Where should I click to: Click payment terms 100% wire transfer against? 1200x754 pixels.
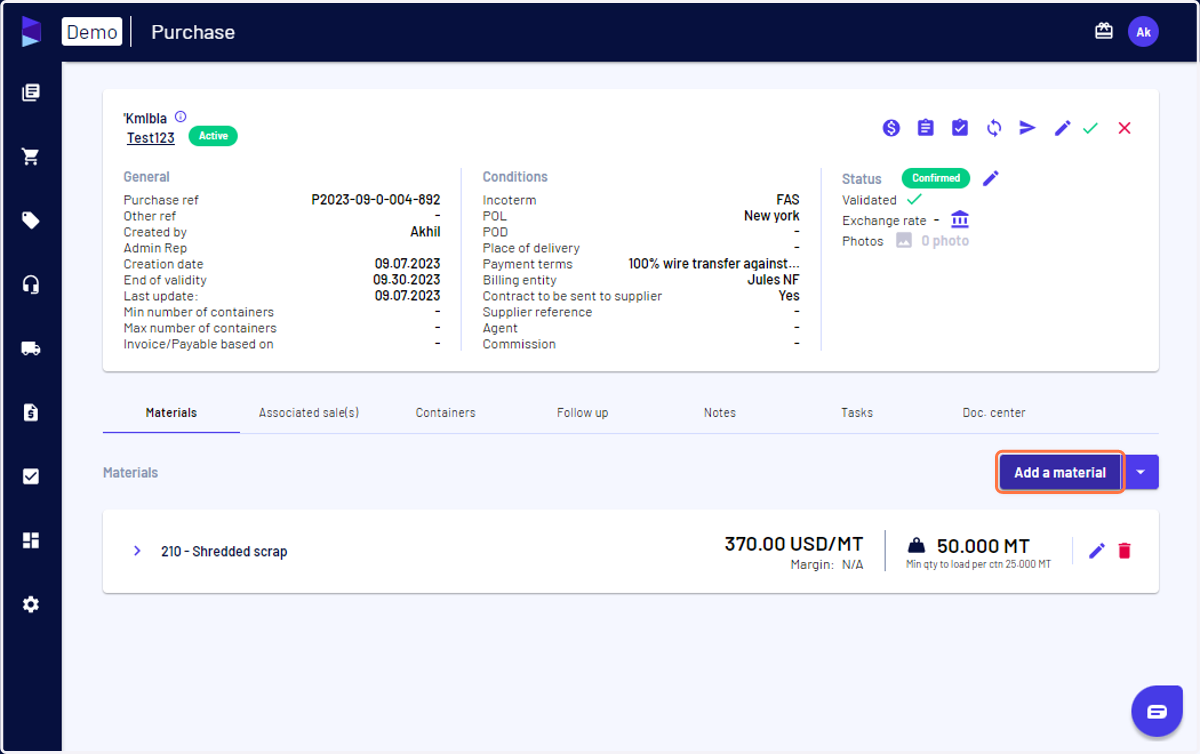click(714, 264)
